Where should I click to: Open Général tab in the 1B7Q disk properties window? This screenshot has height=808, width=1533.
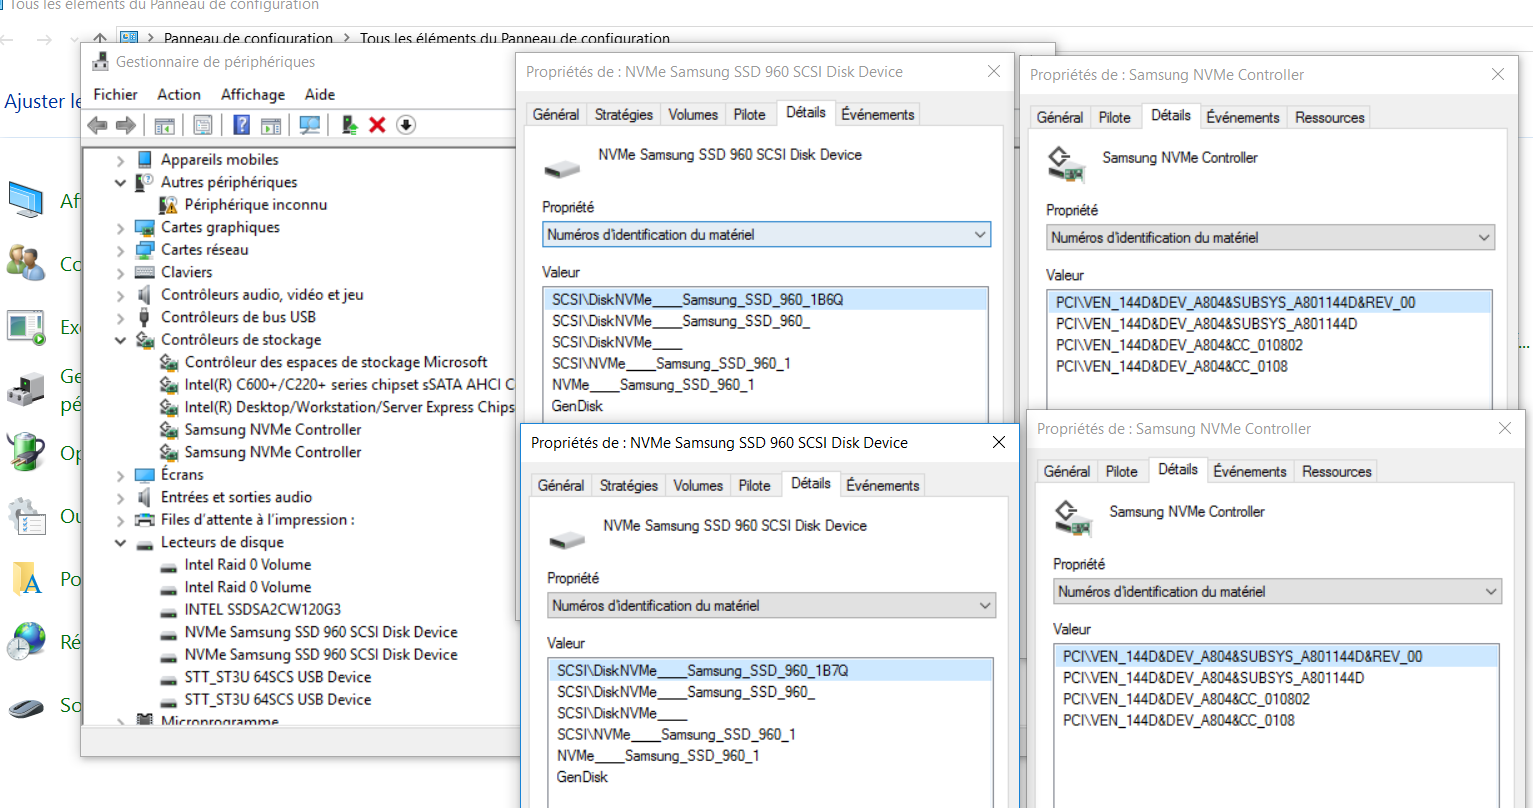pyautogui.click(x=561, y=486)
